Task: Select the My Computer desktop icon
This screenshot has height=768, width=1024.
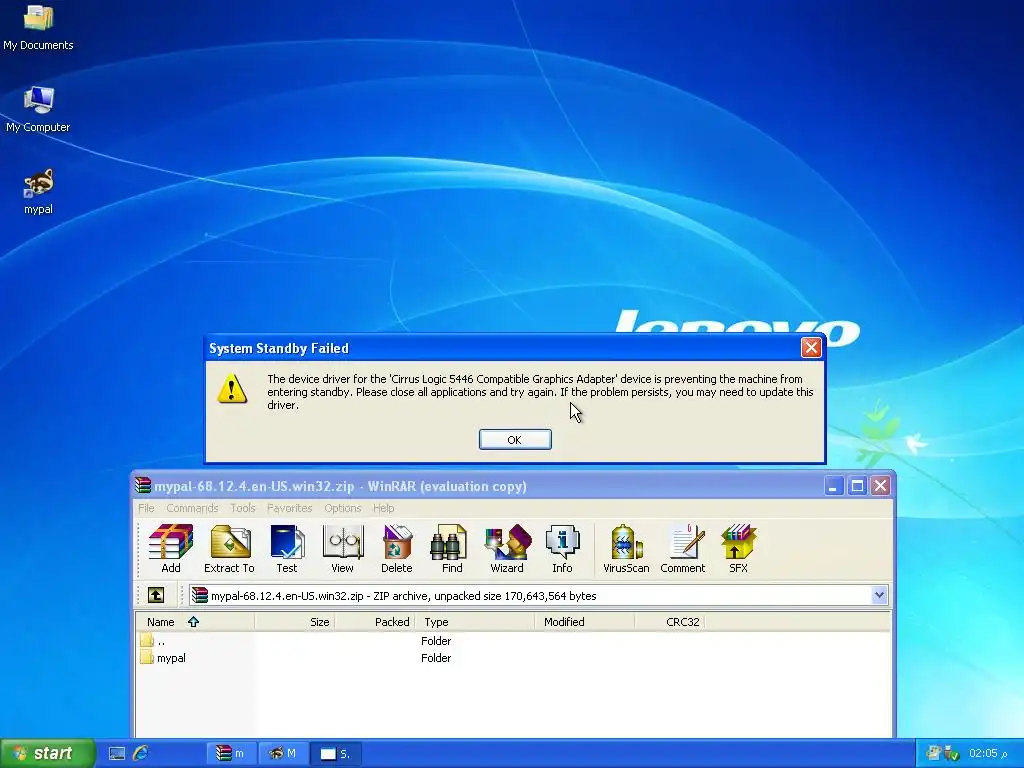Action: click(x=39, y=110)
